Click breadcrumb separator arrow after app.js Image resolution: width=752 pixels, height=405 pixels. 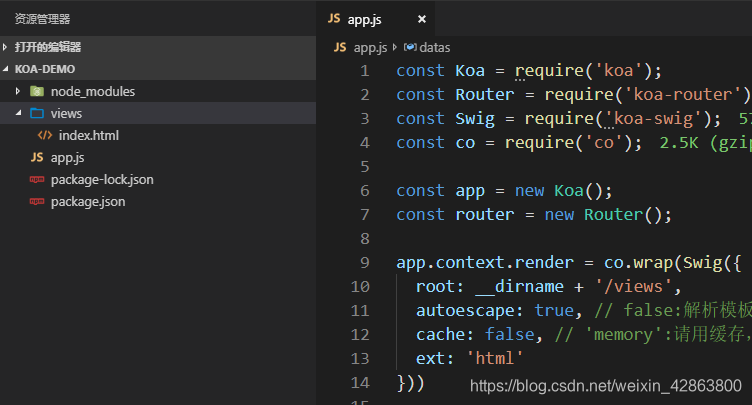click(395, 47)
